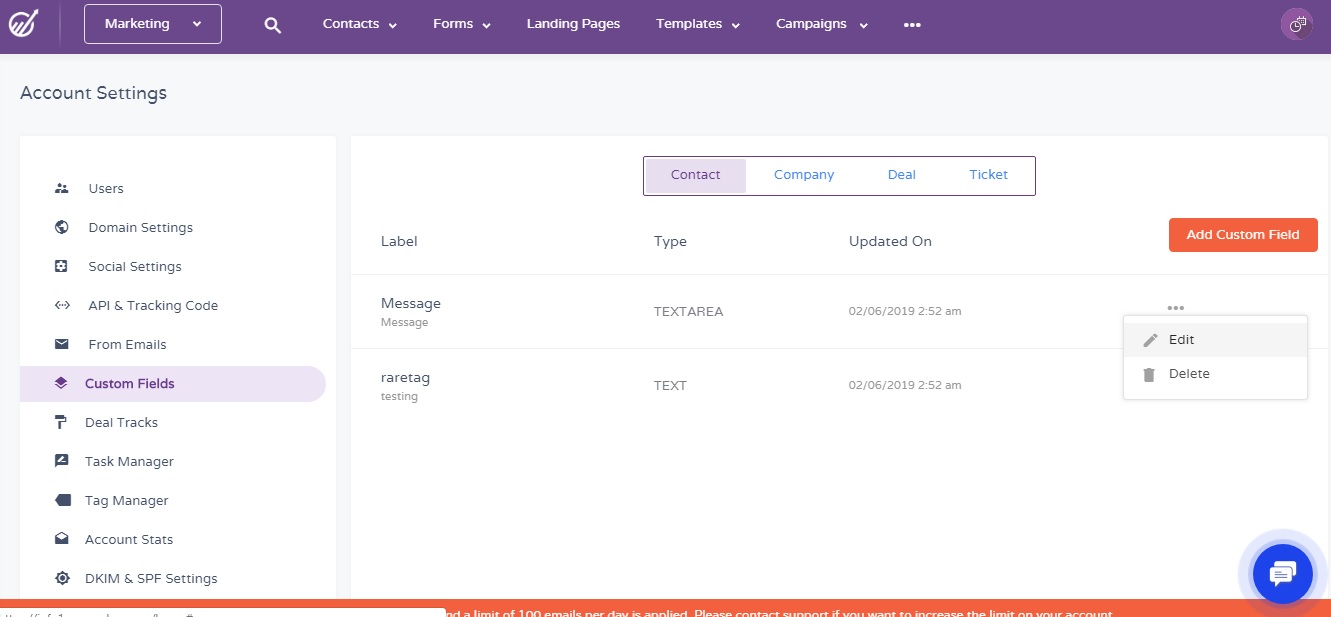Switch to the Deal tab
Image resolution: width=1331 pixels, height=617 pixels.
tap(901, 175)
